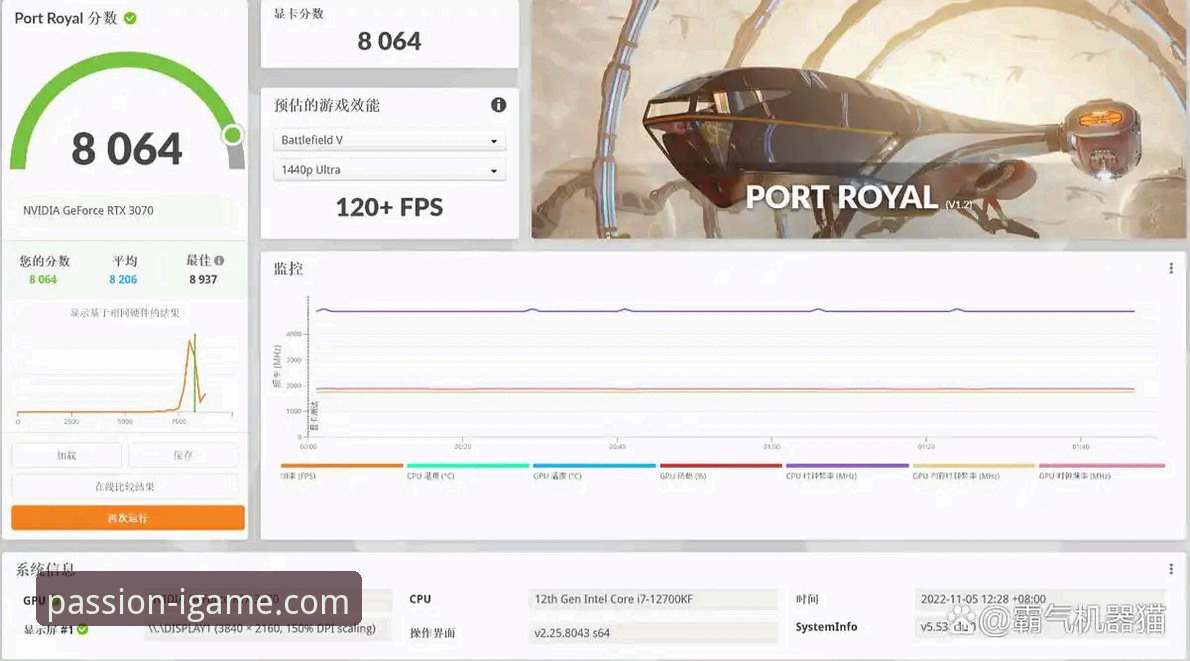Click the 120+ FPS estimate text
The height and width of the screenshot is (661, 1190).
389,207
